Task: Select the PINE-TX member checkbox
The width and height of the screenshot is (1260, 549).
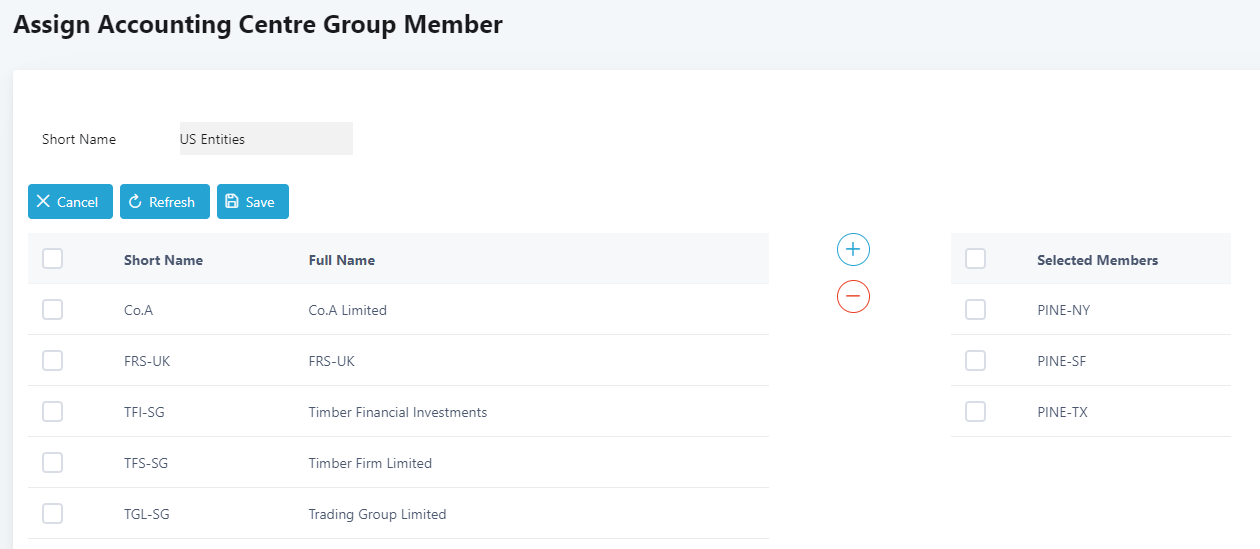Action: [x=975, y=412]
